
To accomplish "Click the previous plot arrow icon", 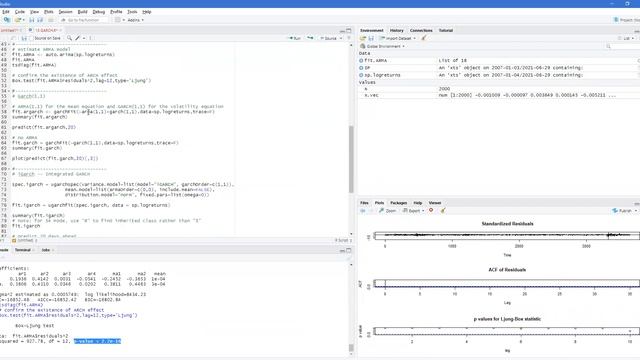I will (x=362, y=211).
